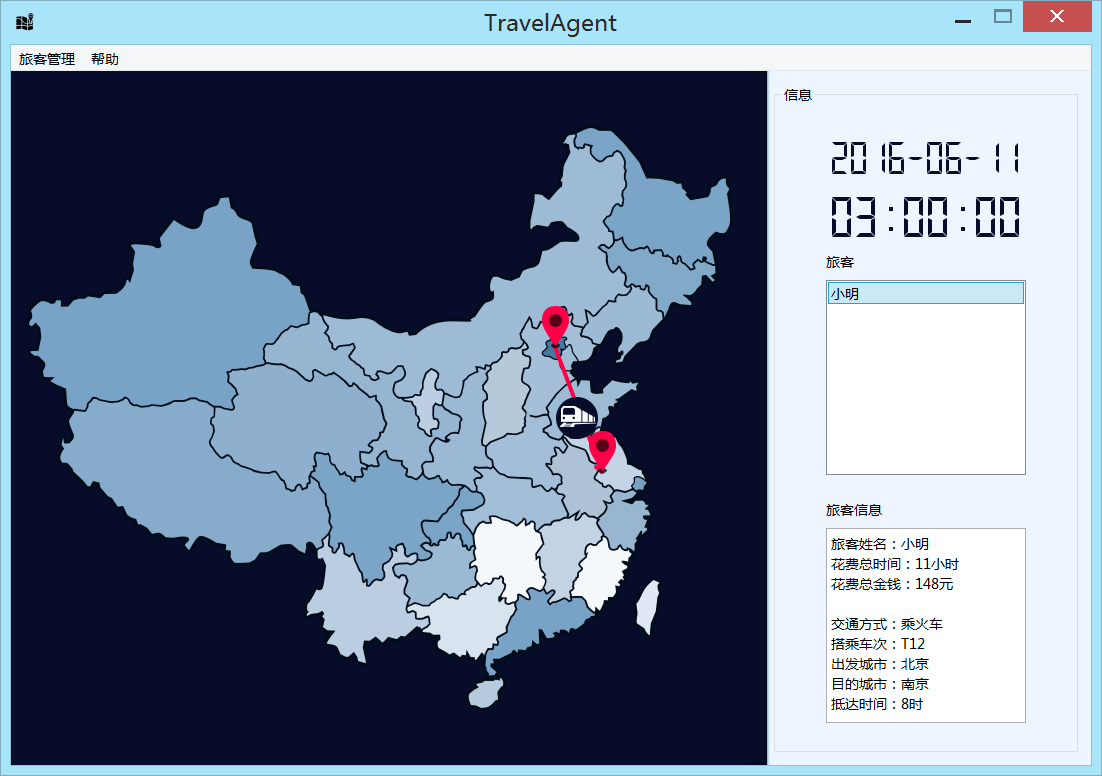Click the train icon on the route
Viewport: 1102px width, 776px height.
pos(576,418)
